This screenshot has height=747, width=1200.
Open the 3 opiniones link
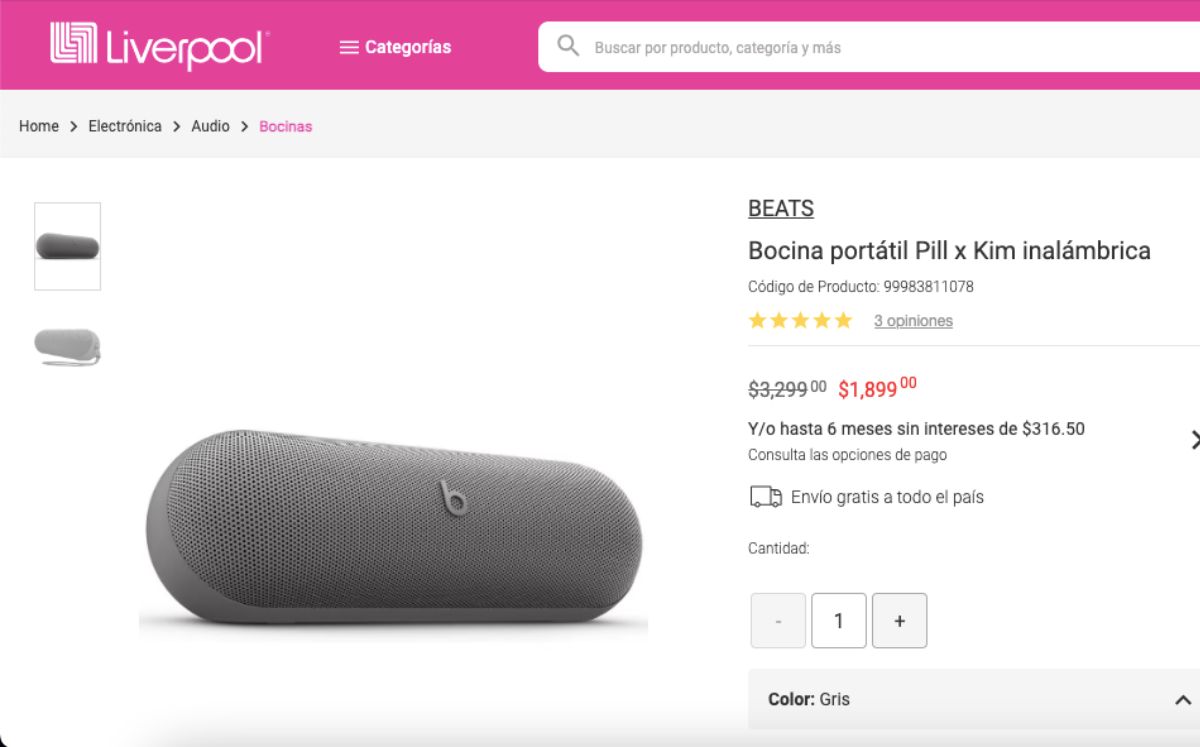point(913,320)
